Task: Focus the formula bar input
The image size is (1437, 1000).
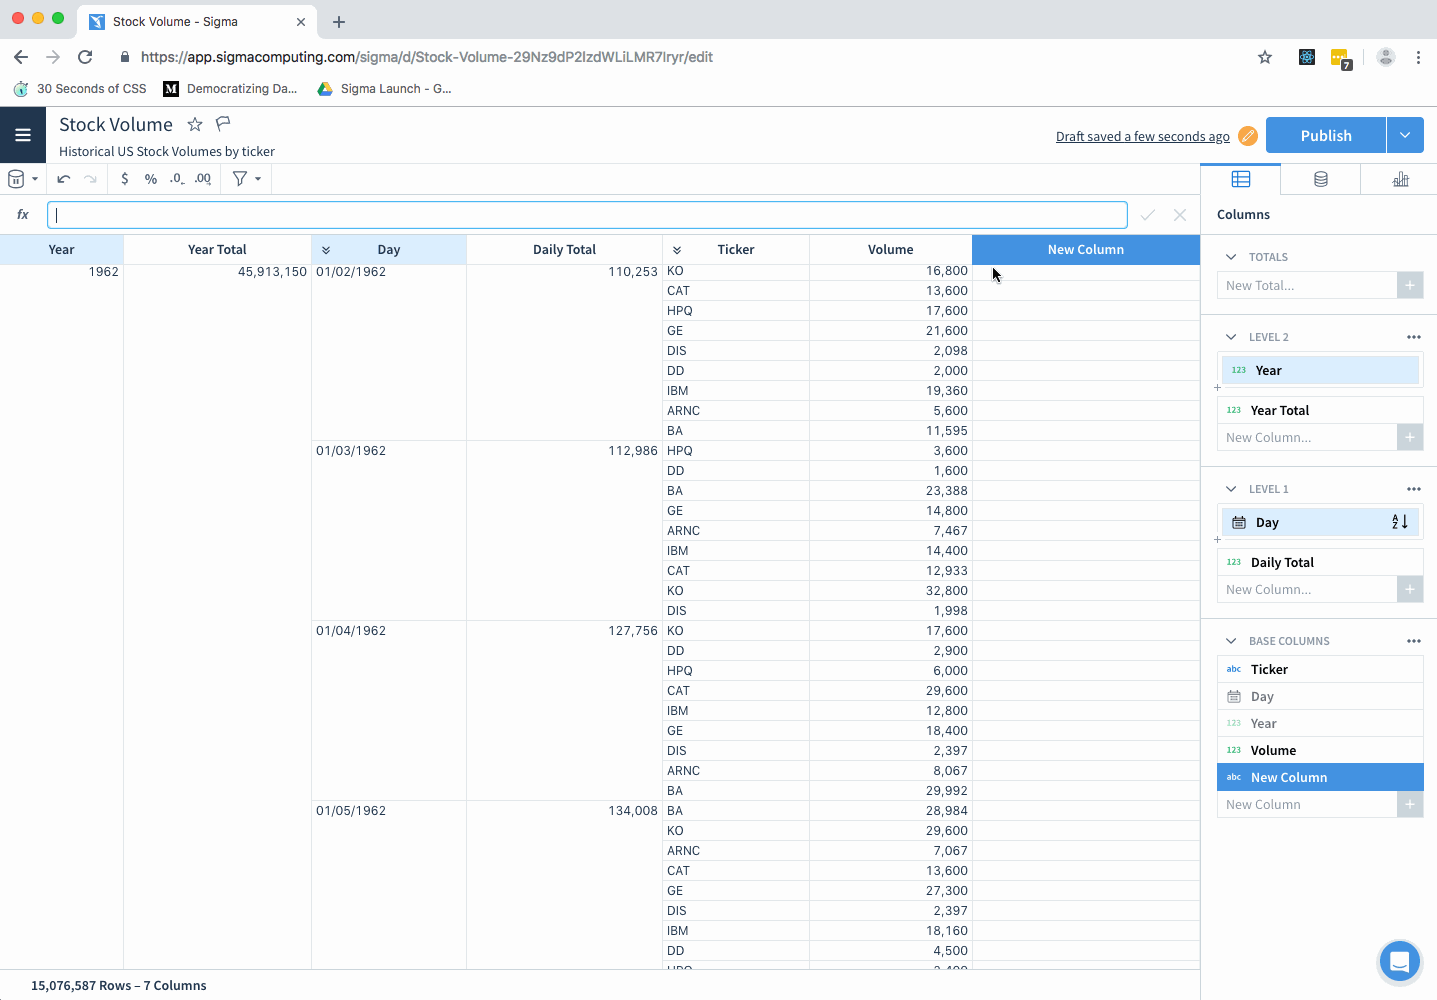Action: pyautogui.click(x=587, y=215)
